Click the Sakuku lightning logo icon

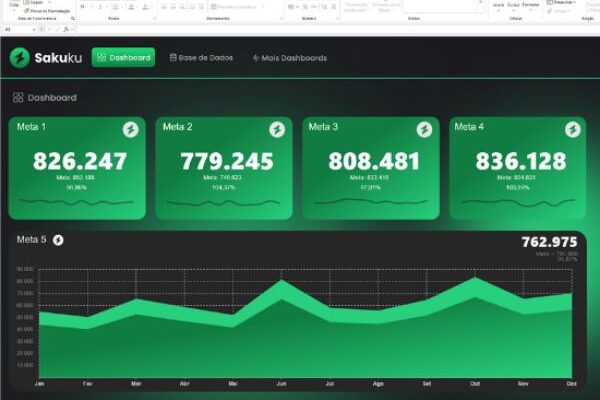click(20, 58)
